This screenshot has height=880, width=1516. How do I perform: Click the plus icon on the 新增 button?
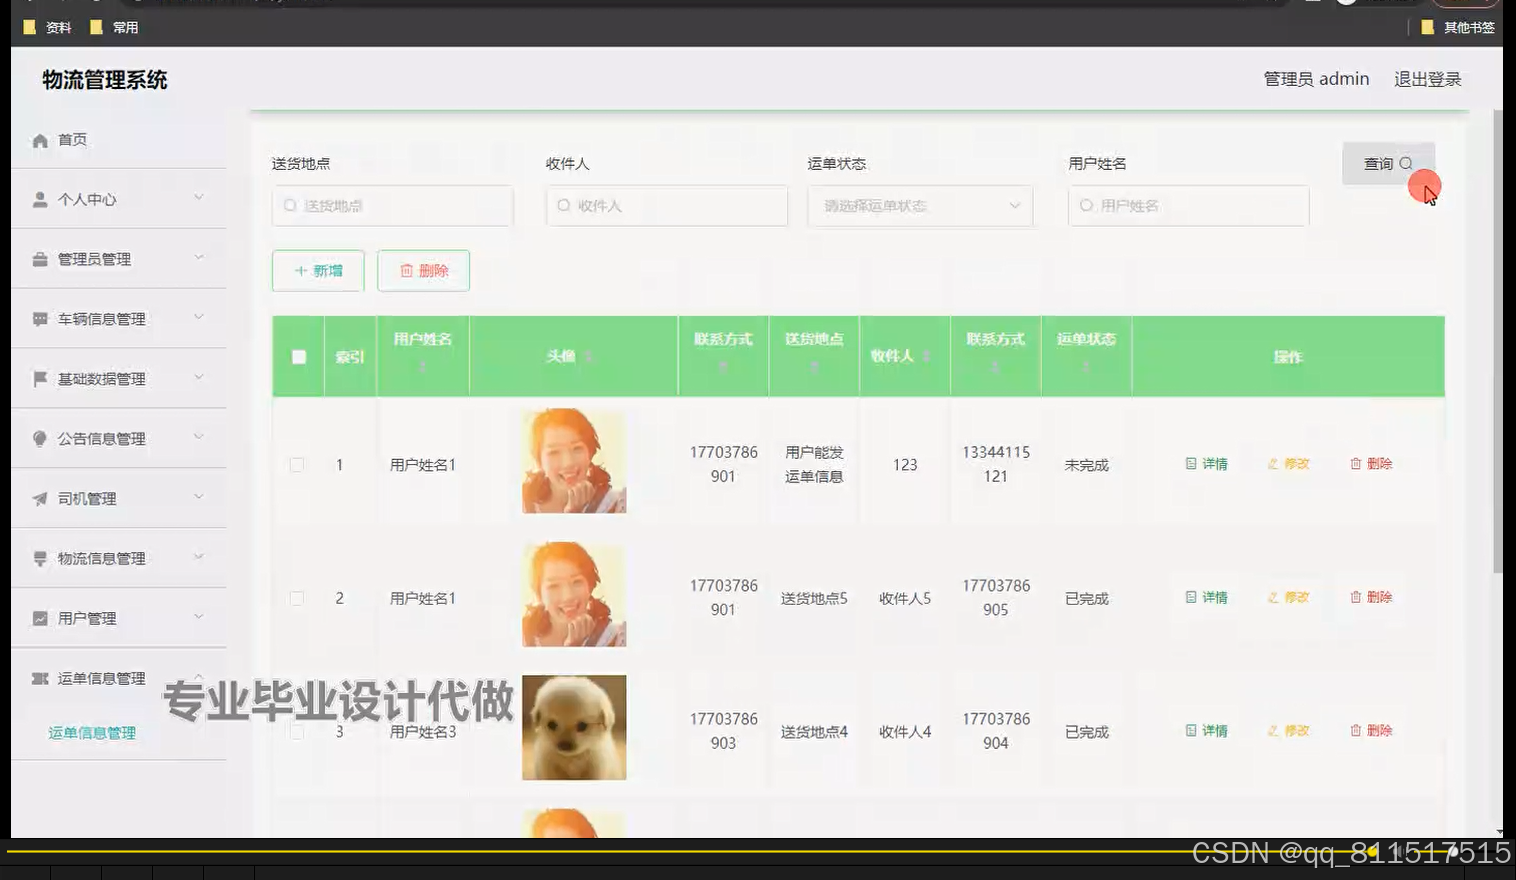[300, 270]
